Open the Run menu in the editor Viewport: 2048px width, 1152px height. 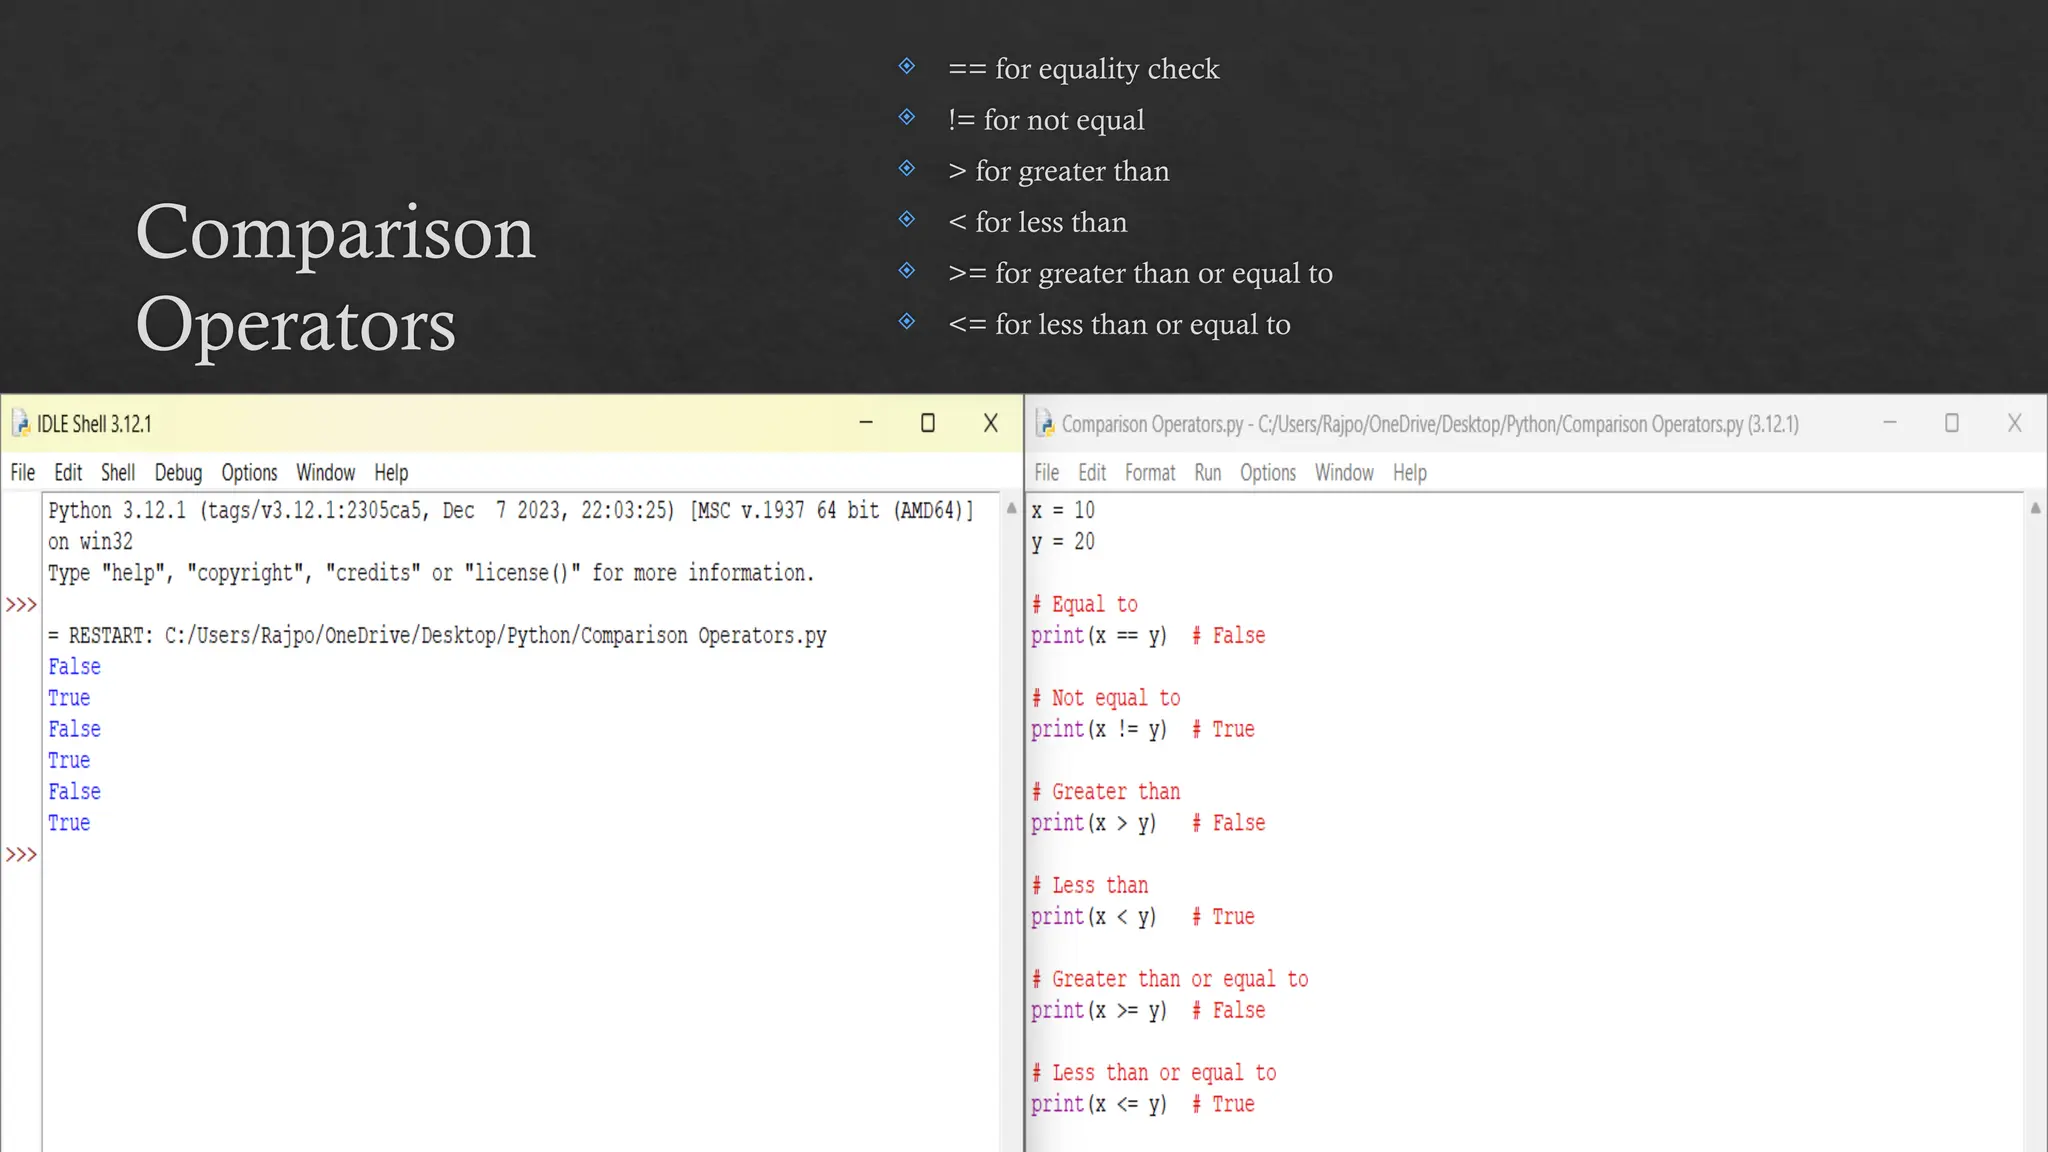click(1207, 473)
